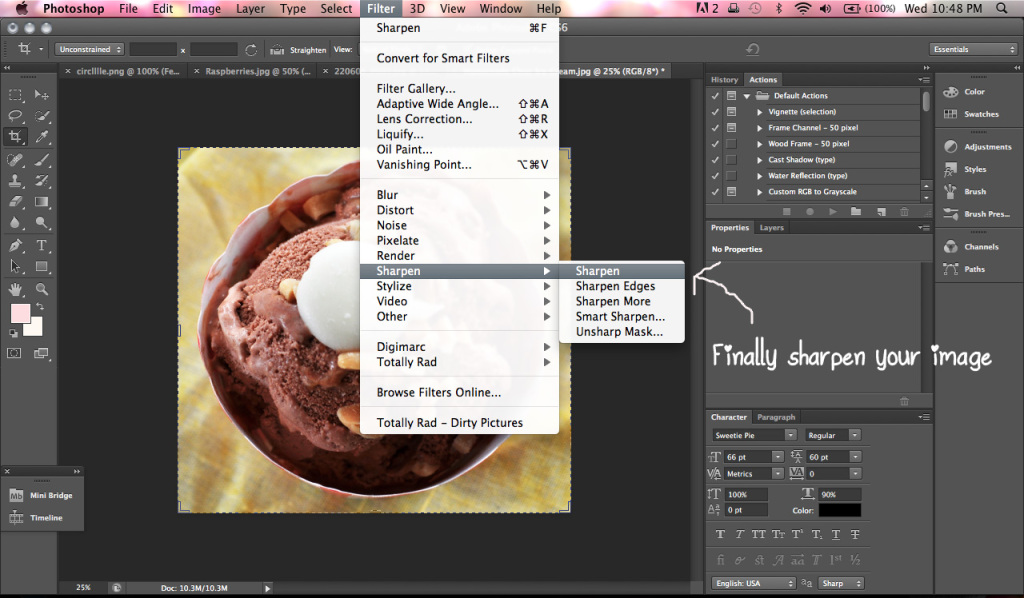Open the Sharp anti-aliasing dropdown

click(840, 583)
